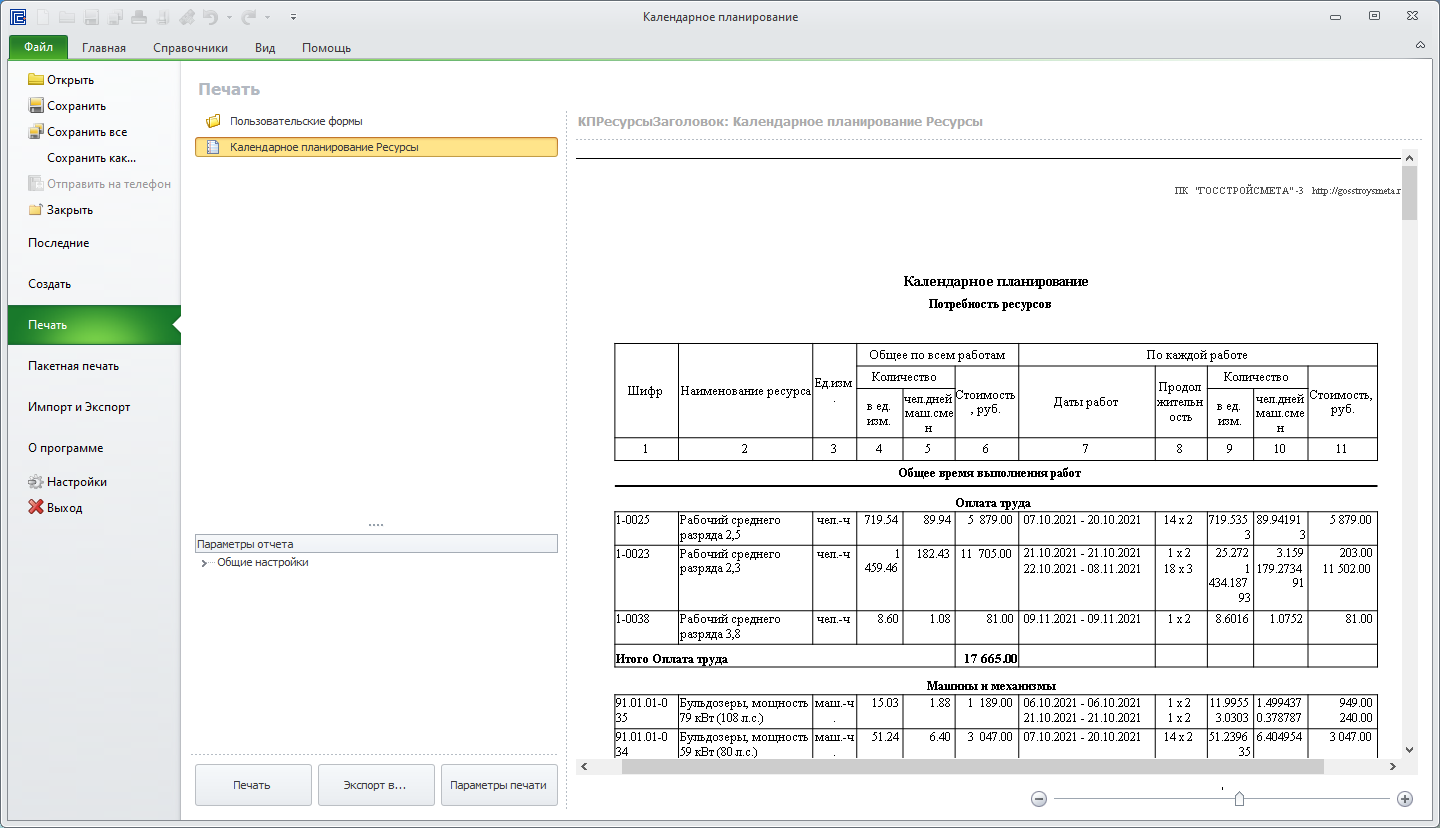The width and height of the screenshot is (1440, 828).
Task: Click the Итого Оплата труда row label
Action: [x=672, y=659]
